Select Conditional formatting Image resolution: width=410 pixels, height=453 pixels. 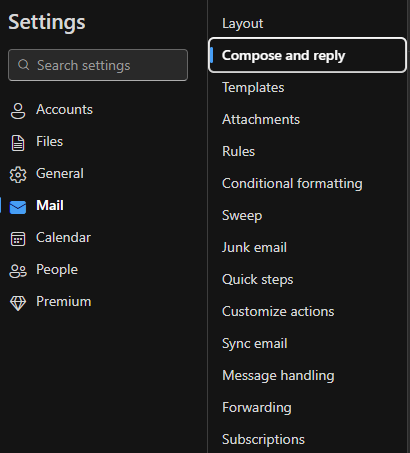292,183
